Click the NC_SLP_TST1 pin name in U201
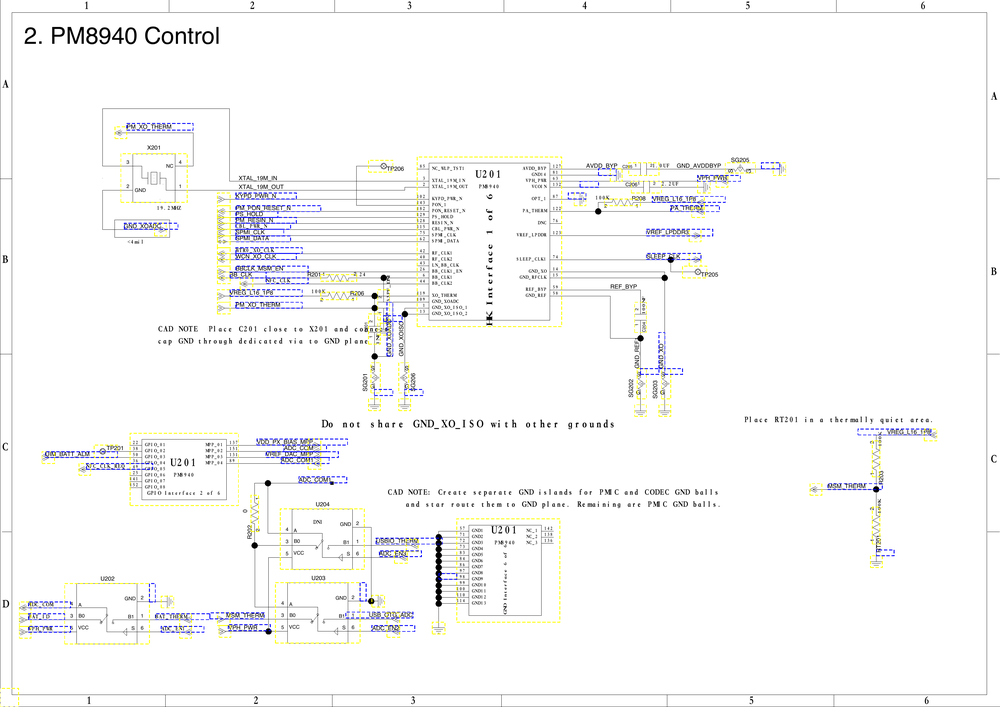This screenshot has width=1000, height=707. 448,168
